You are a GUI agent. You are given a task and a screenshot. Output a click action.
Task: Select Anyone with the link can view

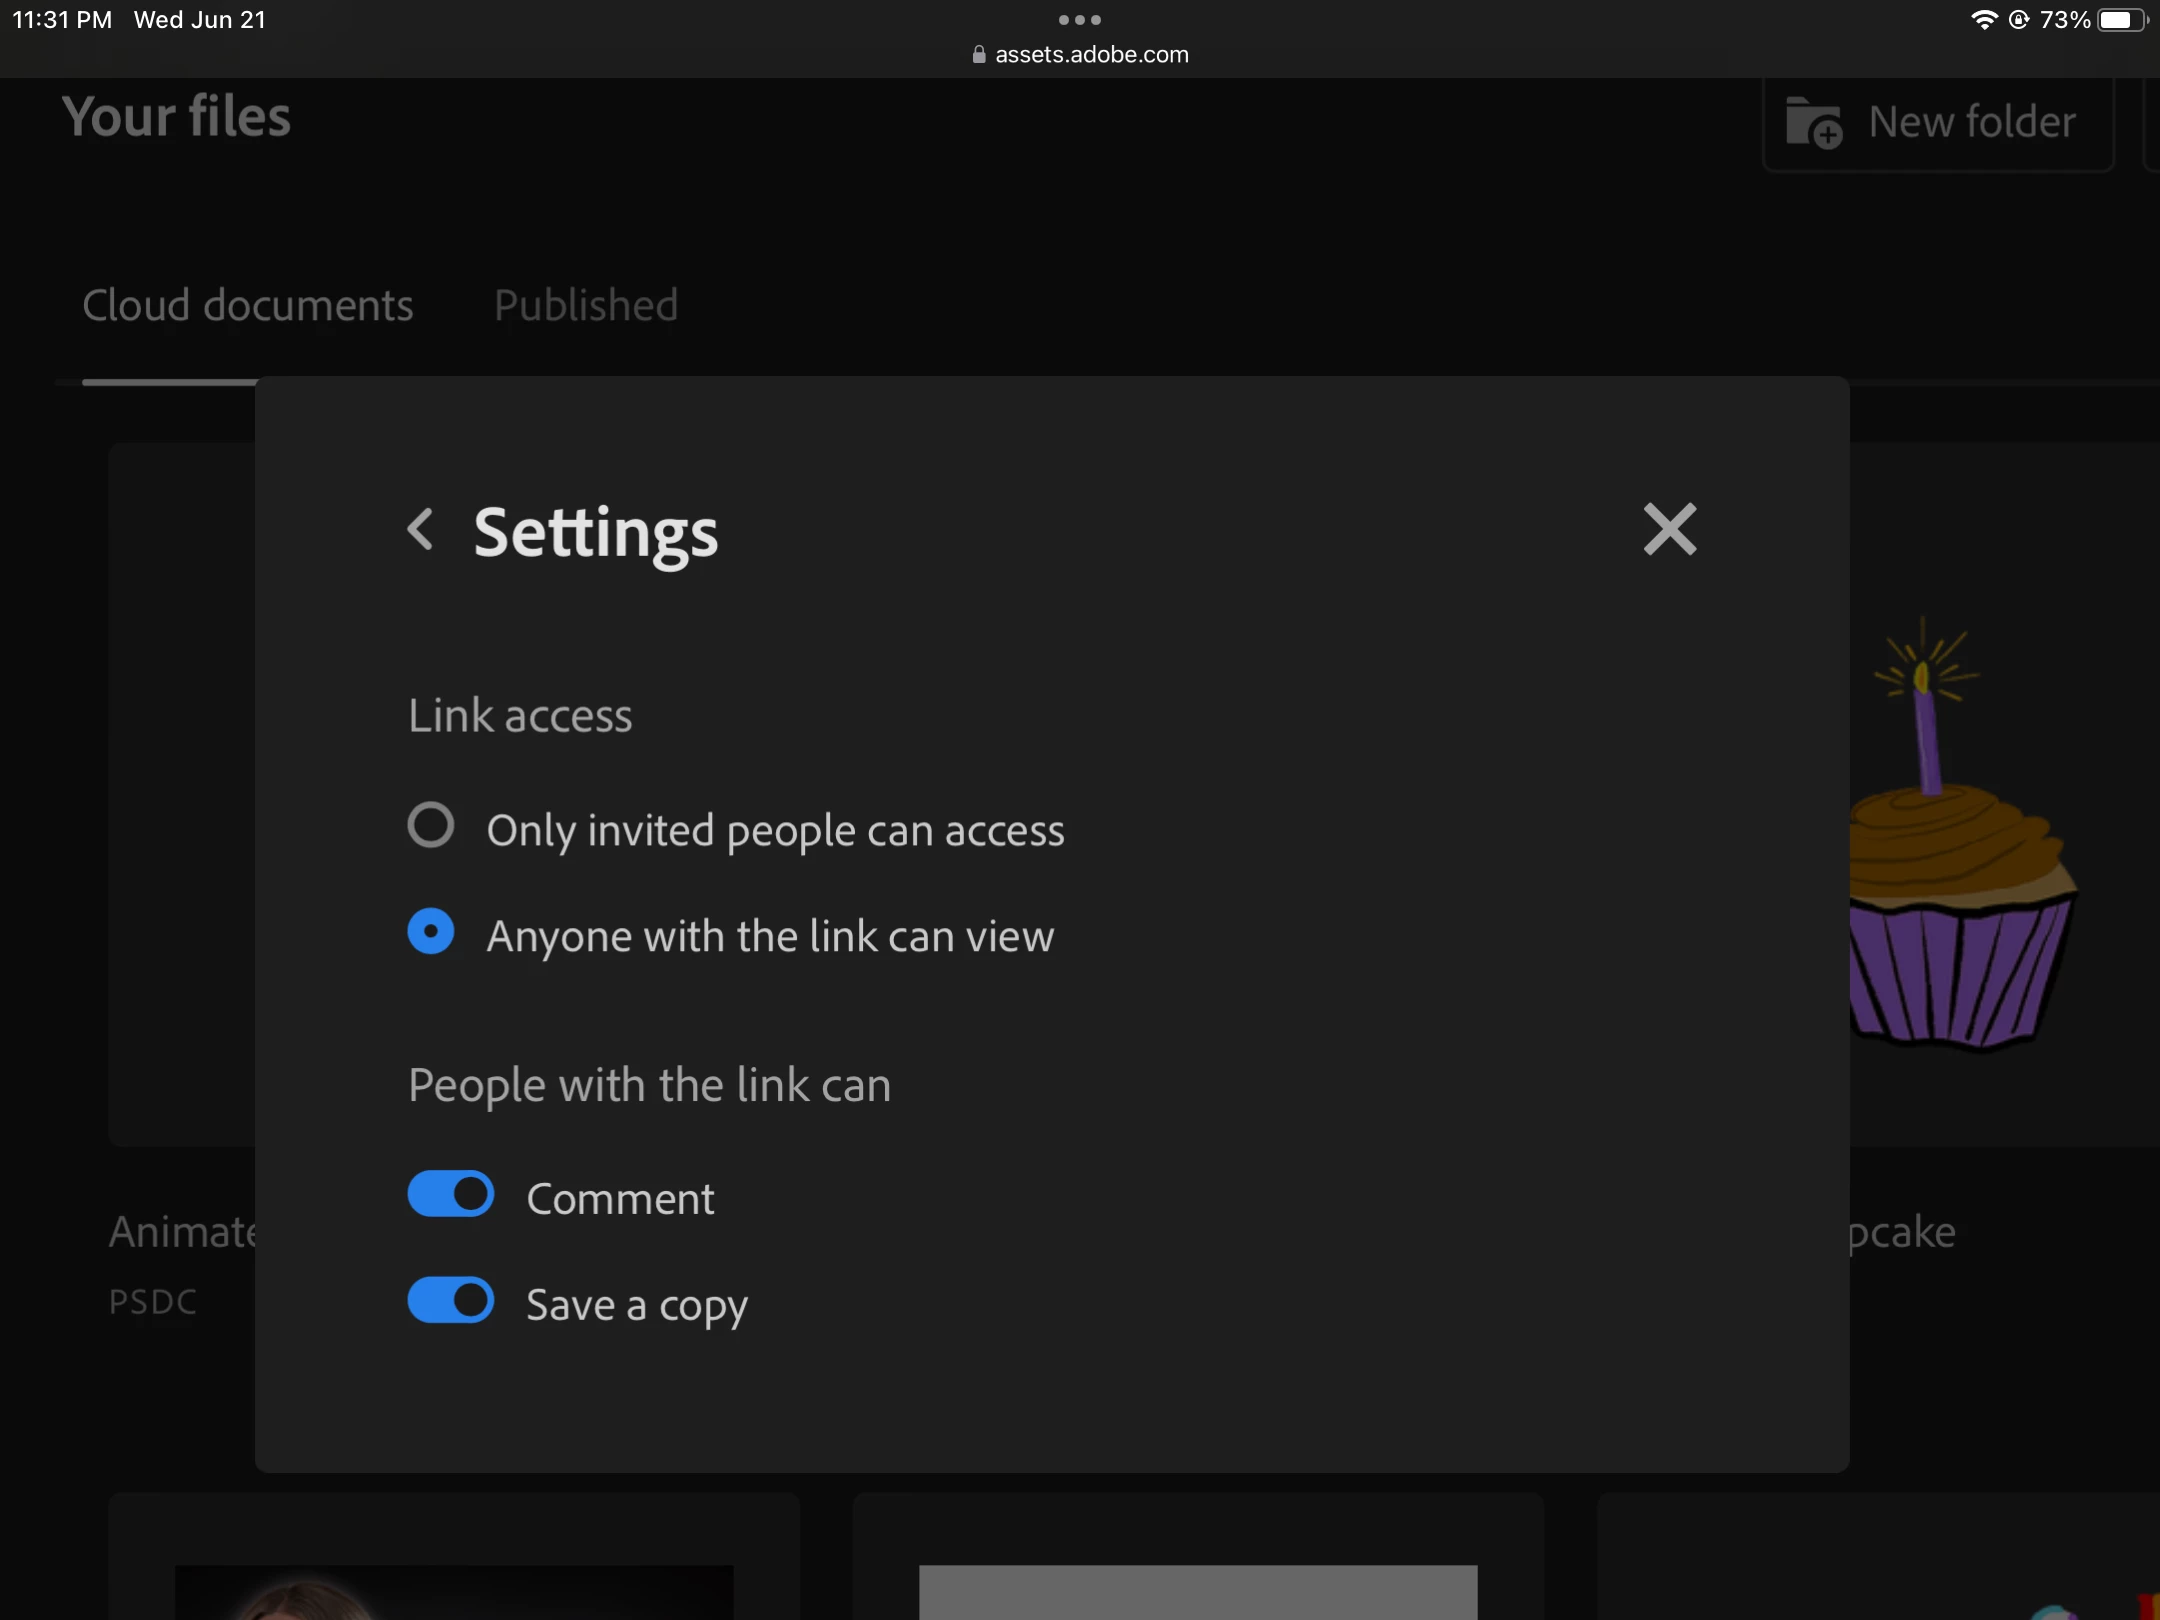click(x=431, y=932)
